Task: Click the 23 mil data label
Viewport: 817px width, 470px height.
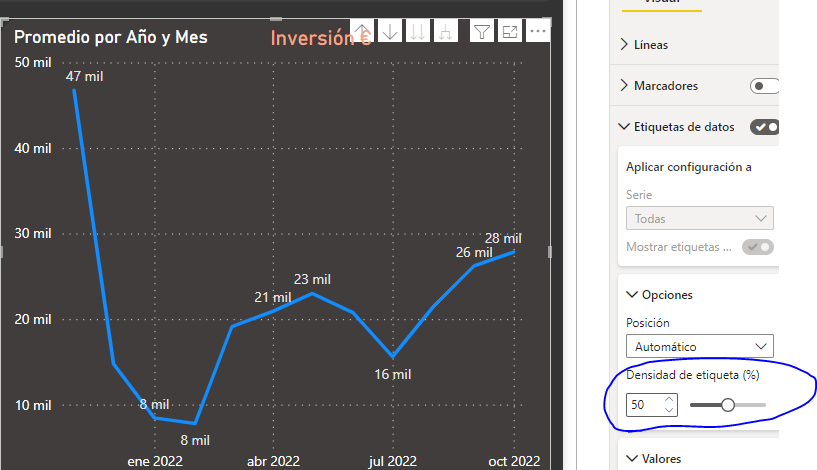Action: tap(312, 279)
